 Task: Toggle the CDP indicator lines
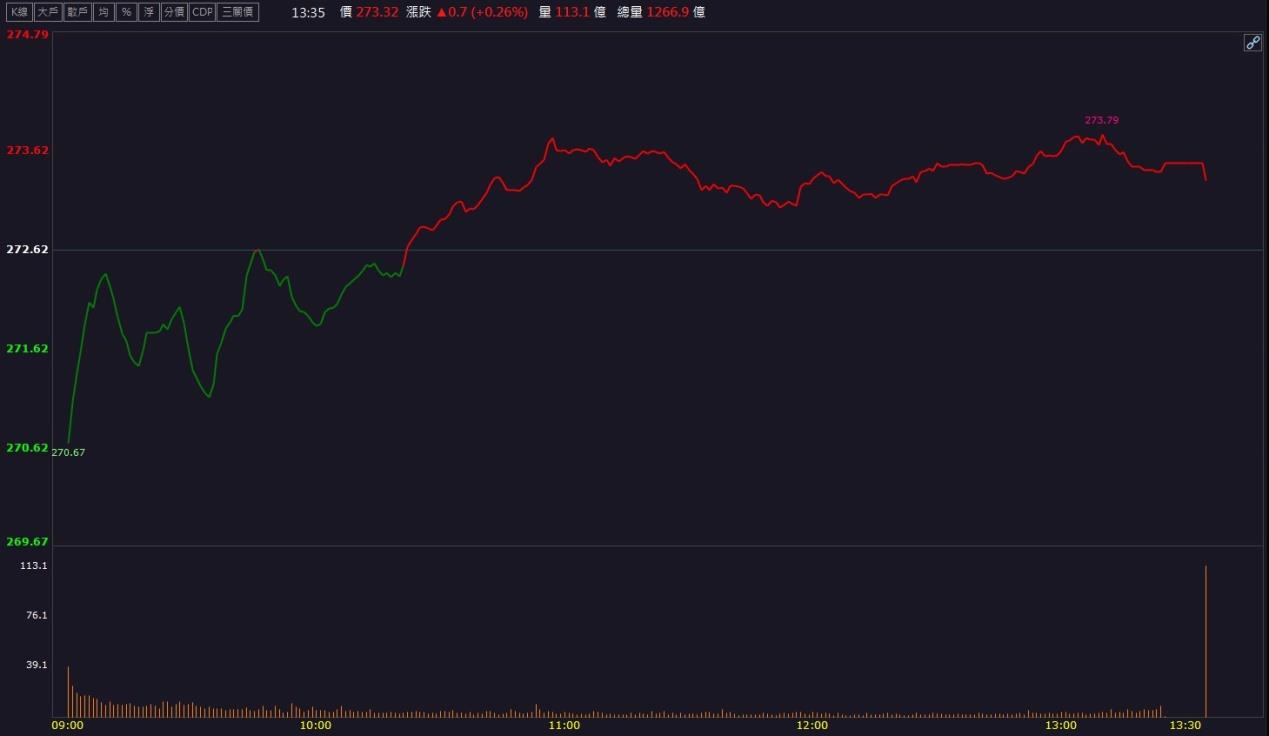tap(202, 12)
